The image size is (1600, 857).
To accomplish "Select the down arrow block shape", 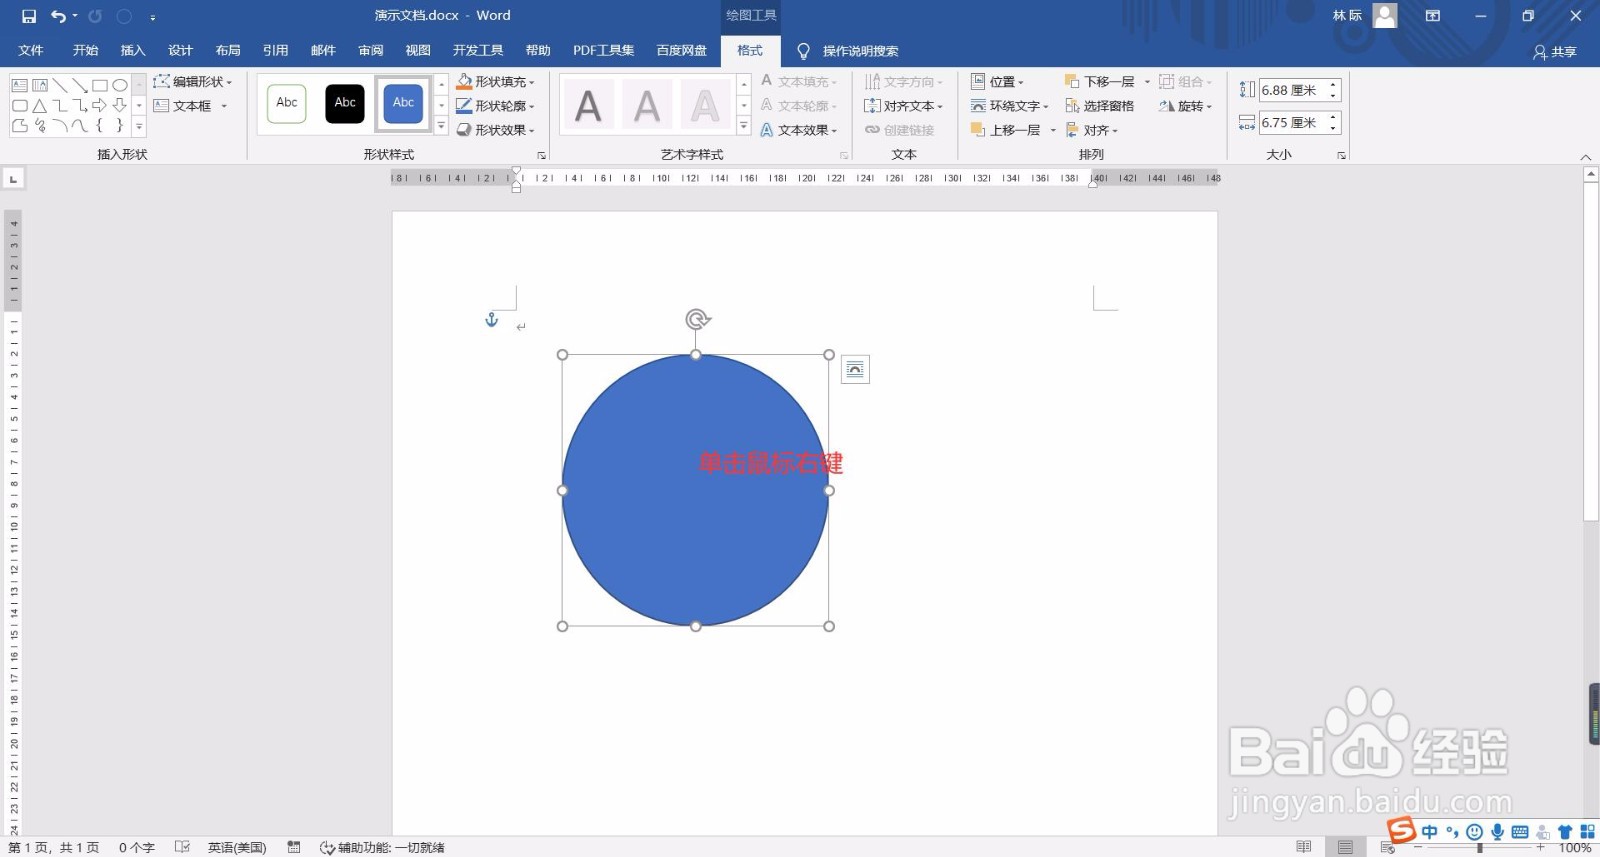I will point(120,105).
